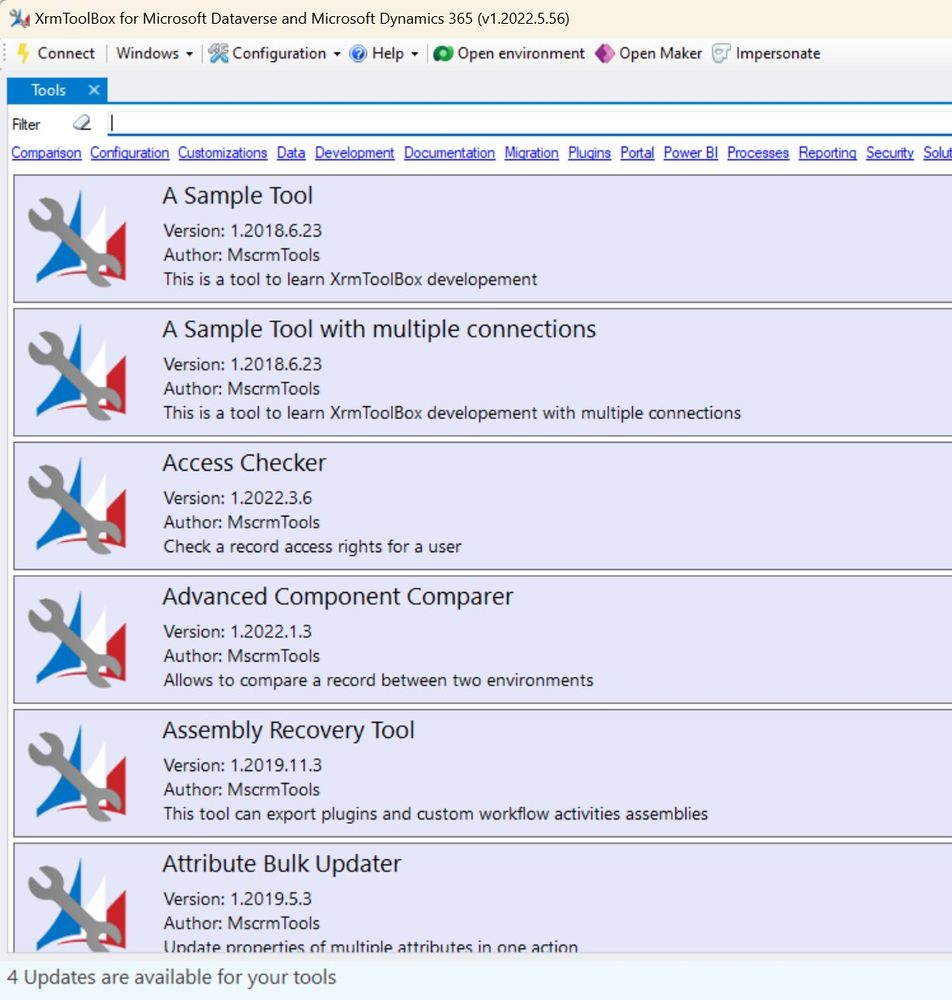Filter by the Configuration category link
952x1000 pixels.
click(x=129, y=153)
